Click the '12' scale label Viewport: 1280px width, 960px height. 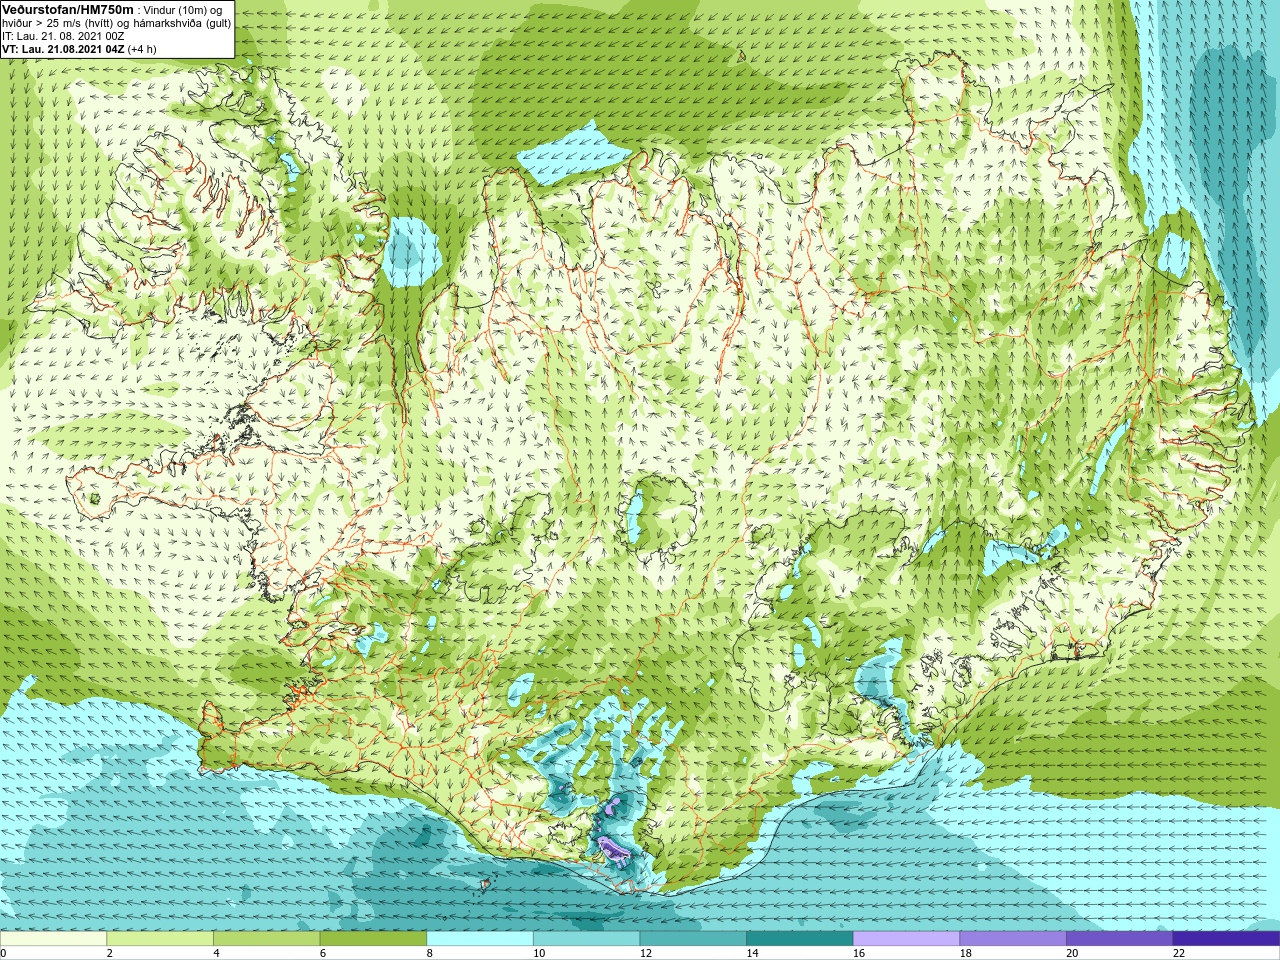click(x=646, y=953)
